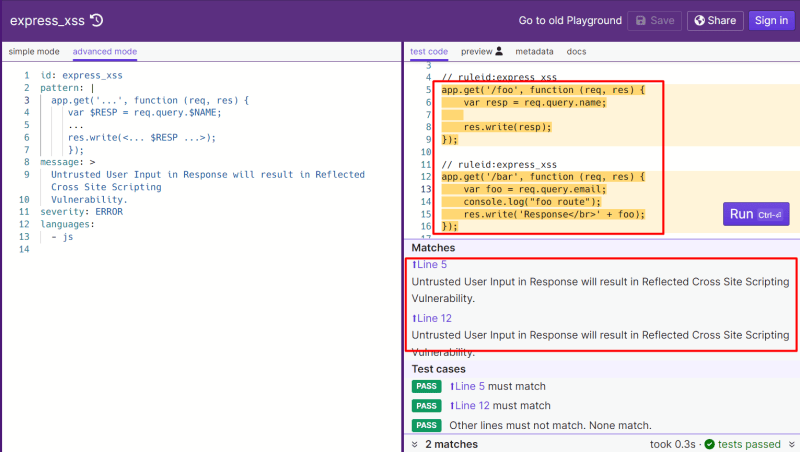The height and width of the screenshot is (452, 800).
Task: Jump to Line 12 in Matches list
Action: [x=432, y=318]
